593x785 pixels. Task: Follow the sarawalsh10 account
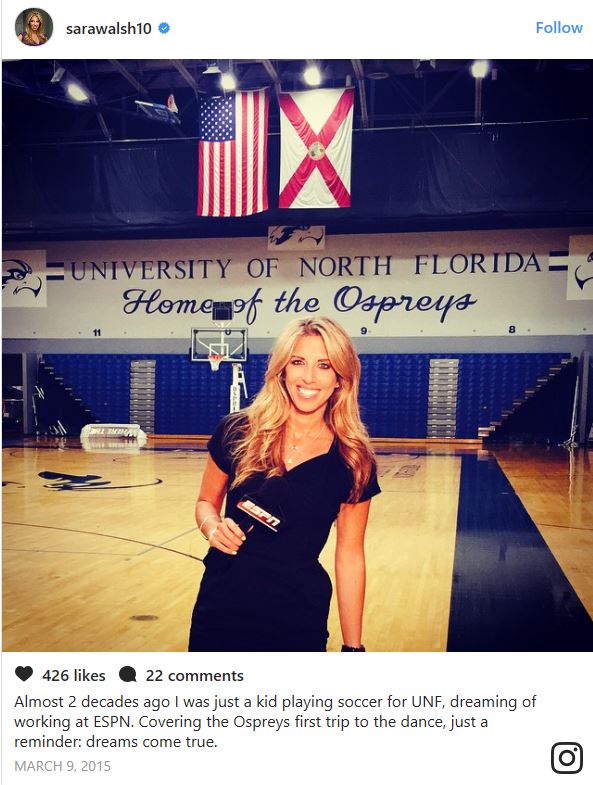tap(559, 28)
